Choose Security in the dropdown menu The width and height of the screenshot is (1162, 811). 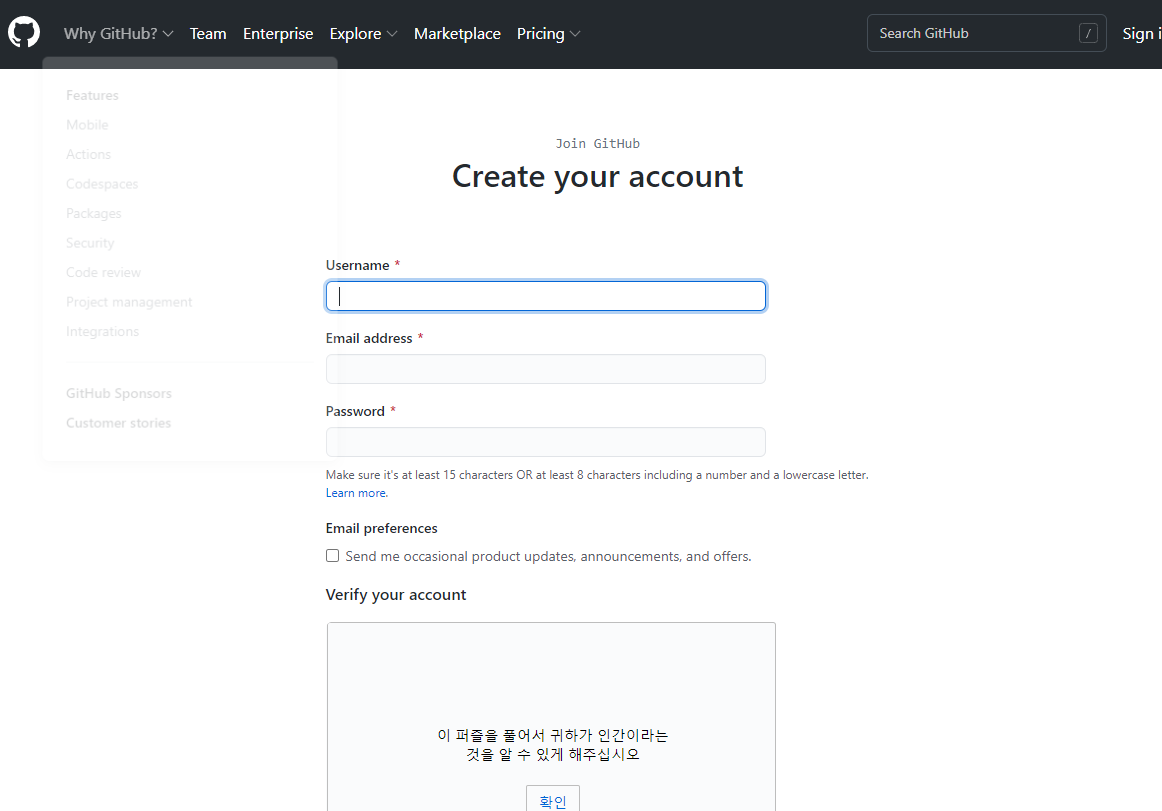90,243
